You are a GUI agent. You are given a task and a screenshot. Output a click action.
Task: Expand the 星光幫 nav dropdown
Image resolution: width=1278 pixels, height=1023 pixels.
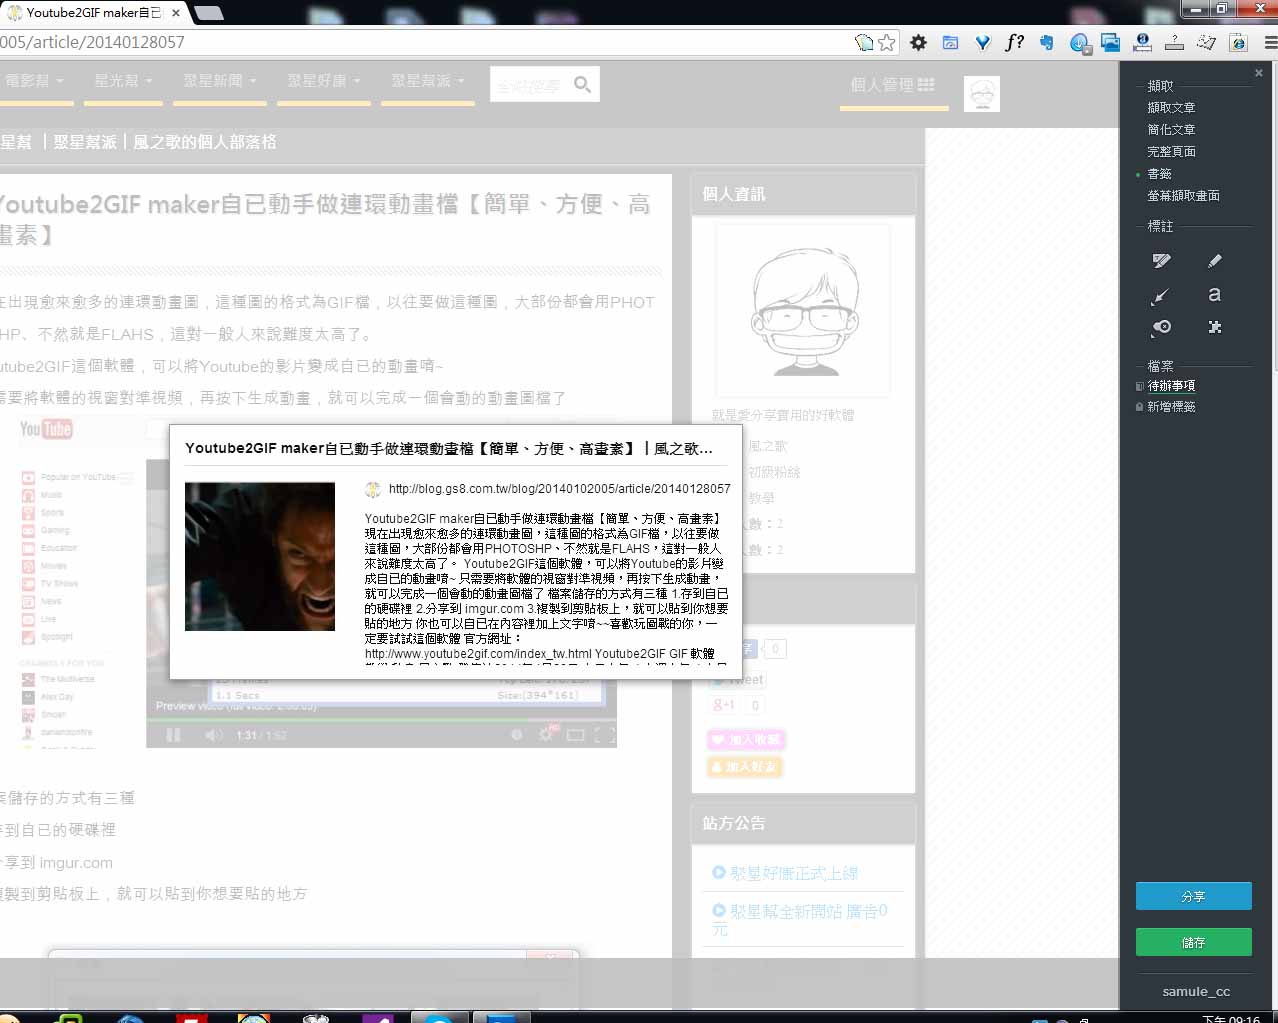123,81
